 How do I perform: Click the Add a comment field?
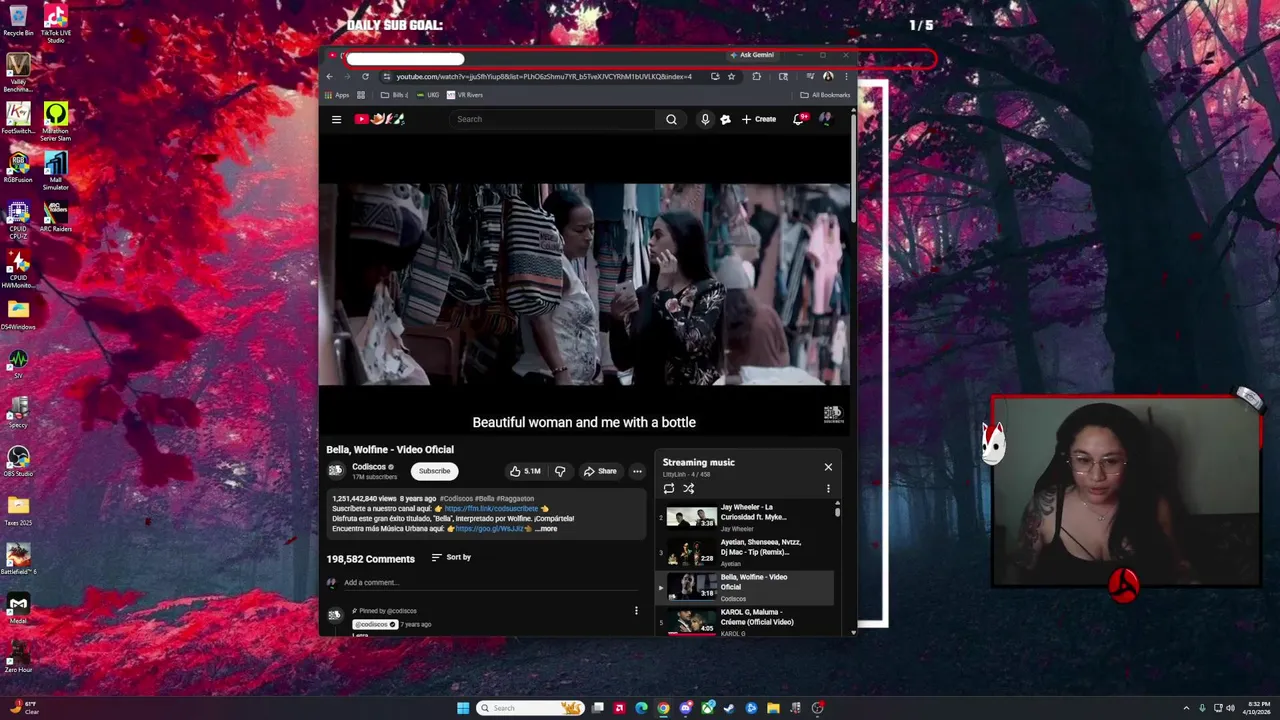tap(490, 583)
